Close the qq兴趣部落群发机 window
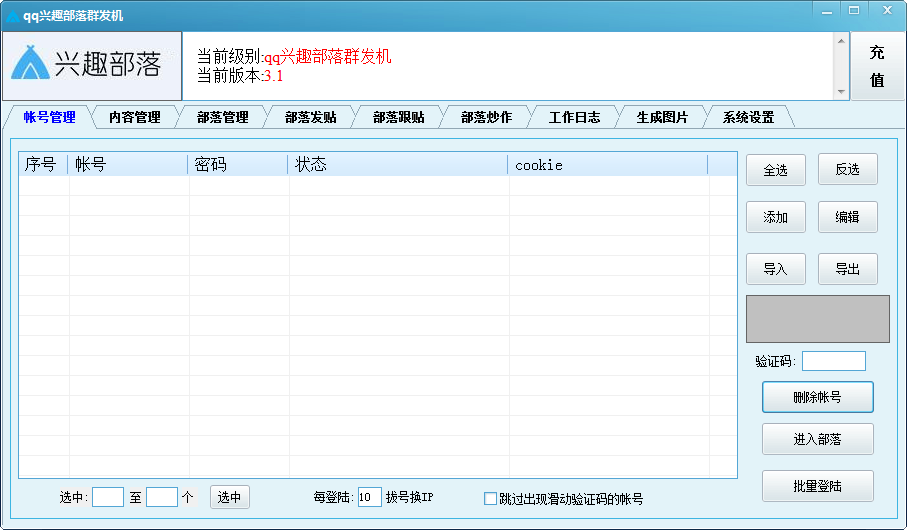Image resolution: width=907 pixels, height=530 pixels. tap(887, 10)
